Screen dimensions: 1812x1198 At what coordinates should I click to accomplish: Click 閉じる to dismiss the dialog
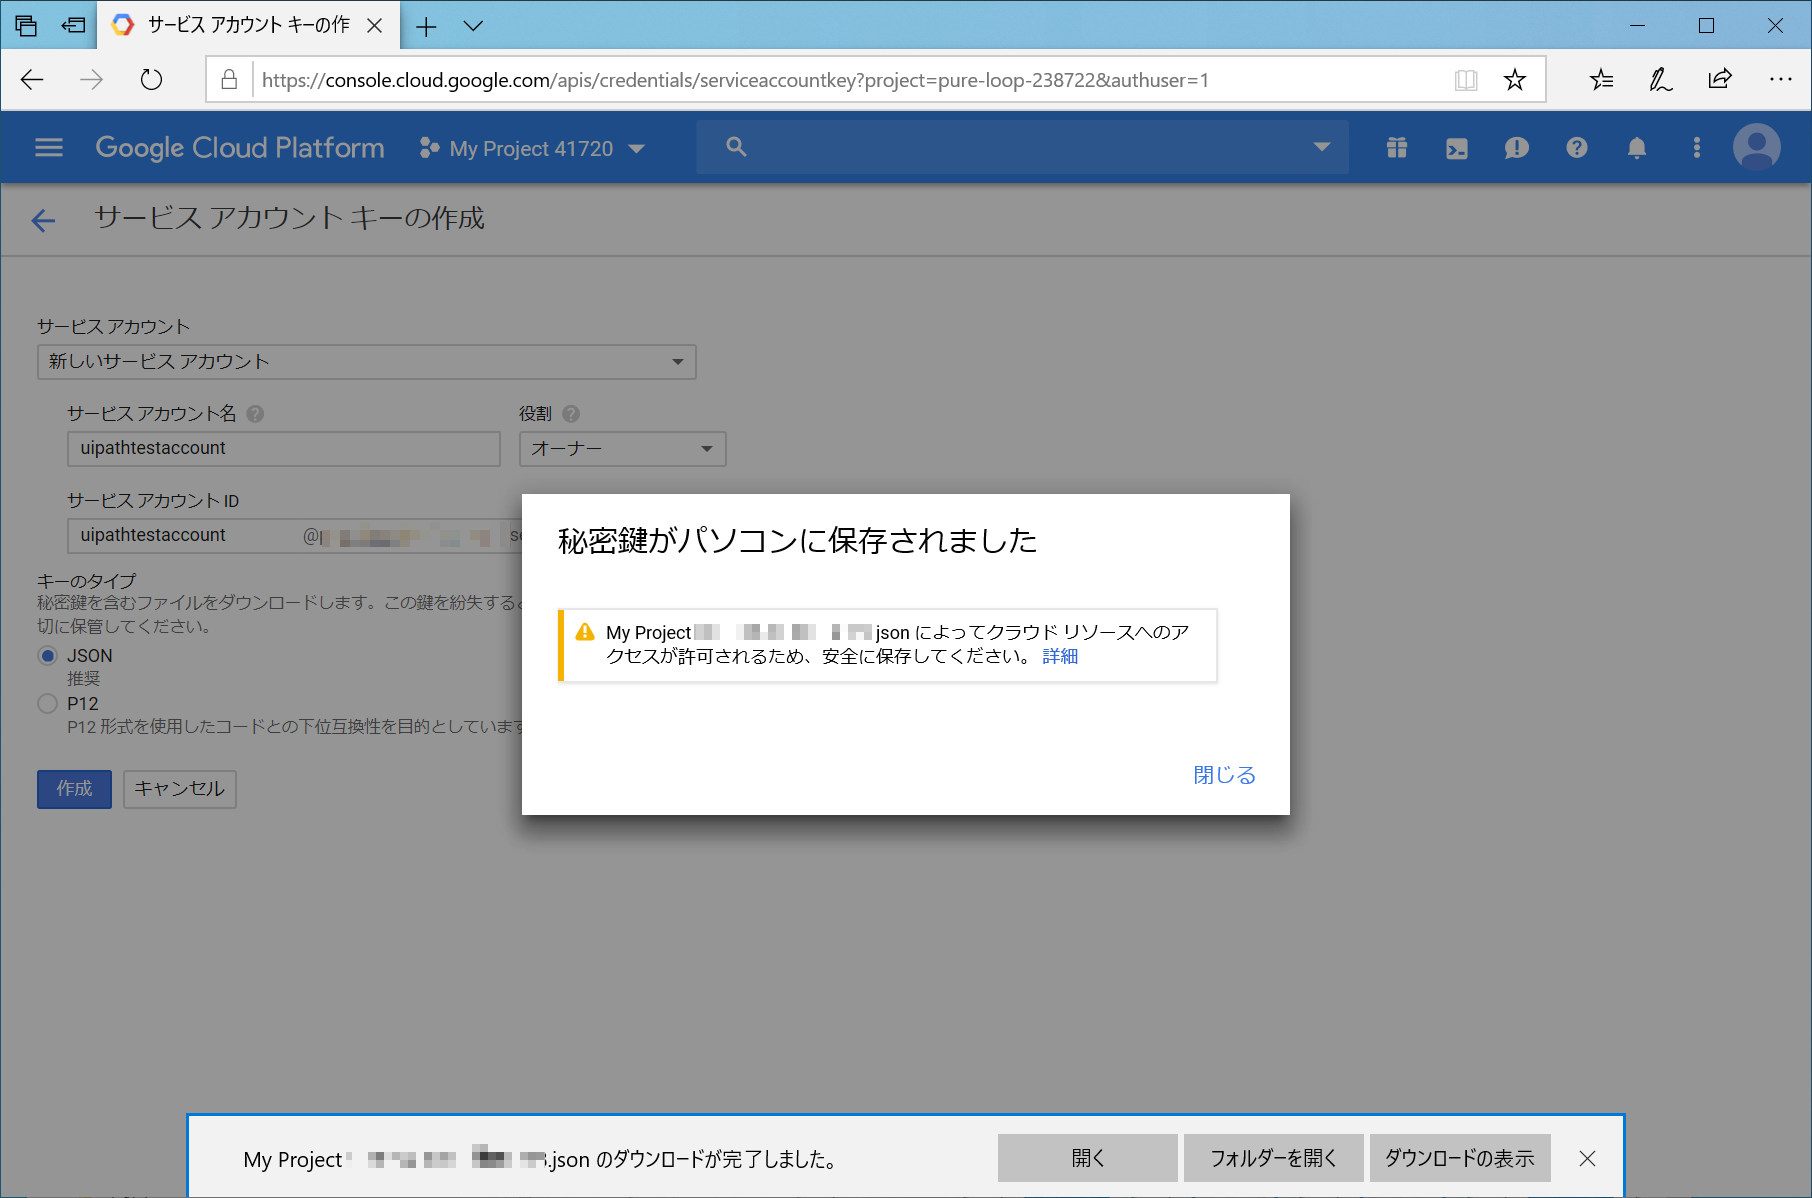click(1222, 774)
